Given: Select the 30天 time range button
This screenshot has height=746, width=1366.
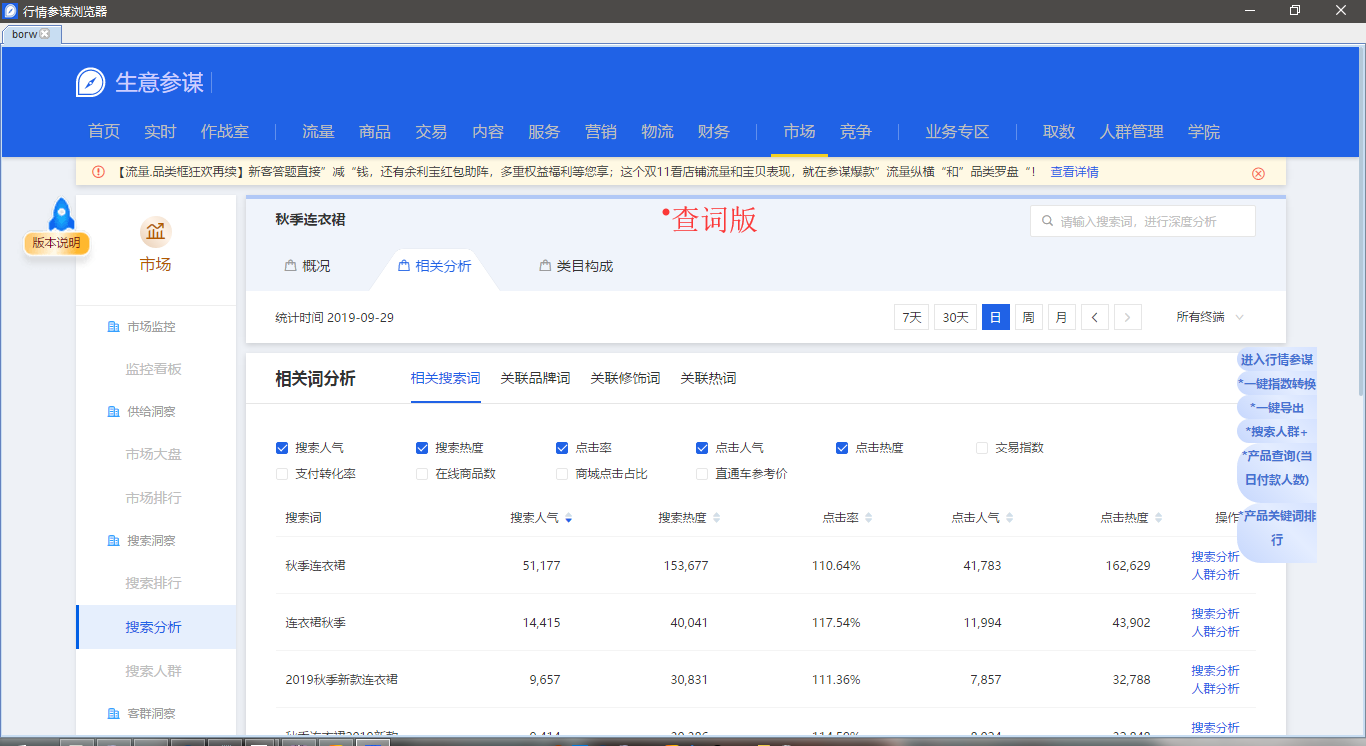Looking at the screenshot, I should coord(955,318).
